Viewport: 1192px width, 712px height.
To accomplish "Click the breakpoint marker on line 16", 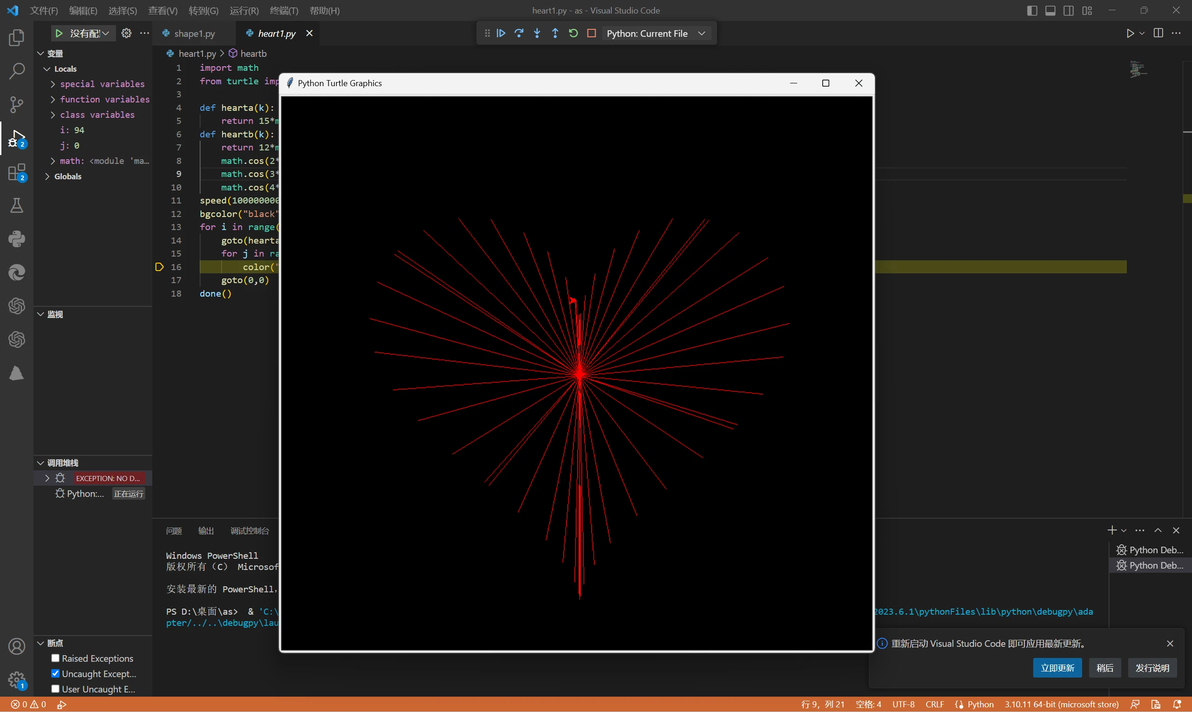I will click(x=159, y=267).
